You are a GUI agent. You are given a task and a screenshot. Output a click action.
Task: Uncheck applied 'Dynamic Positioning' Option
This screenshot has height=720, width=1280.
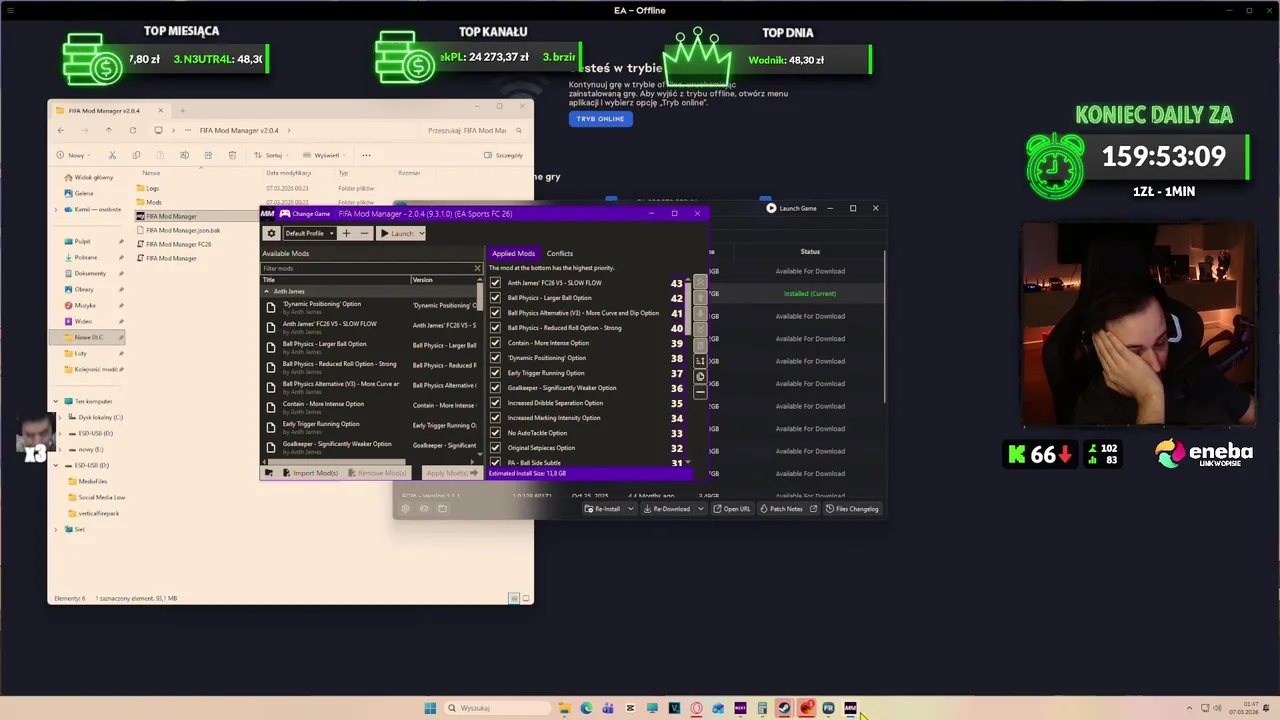[495, 358]
